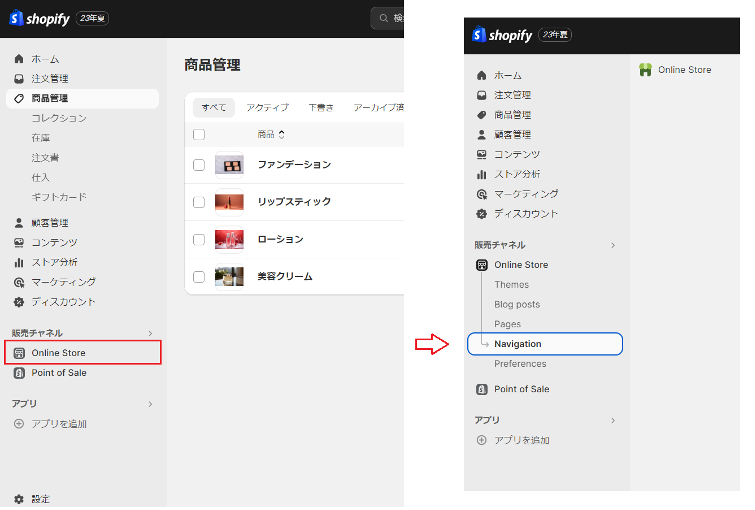Expand アプリ chevron in left sidebar
The image size is (755, 510).
[x=150, y=404]
